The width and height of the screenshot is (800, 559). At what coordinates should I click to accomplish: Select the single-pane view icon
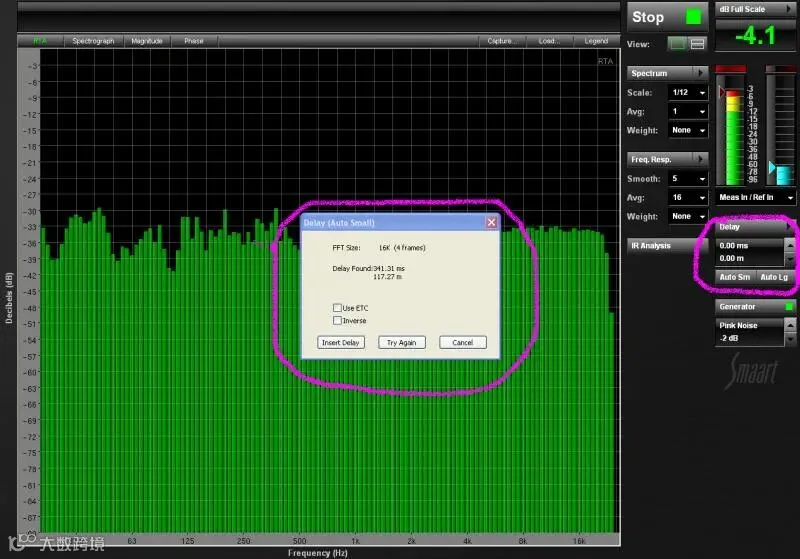coord(678,44)
